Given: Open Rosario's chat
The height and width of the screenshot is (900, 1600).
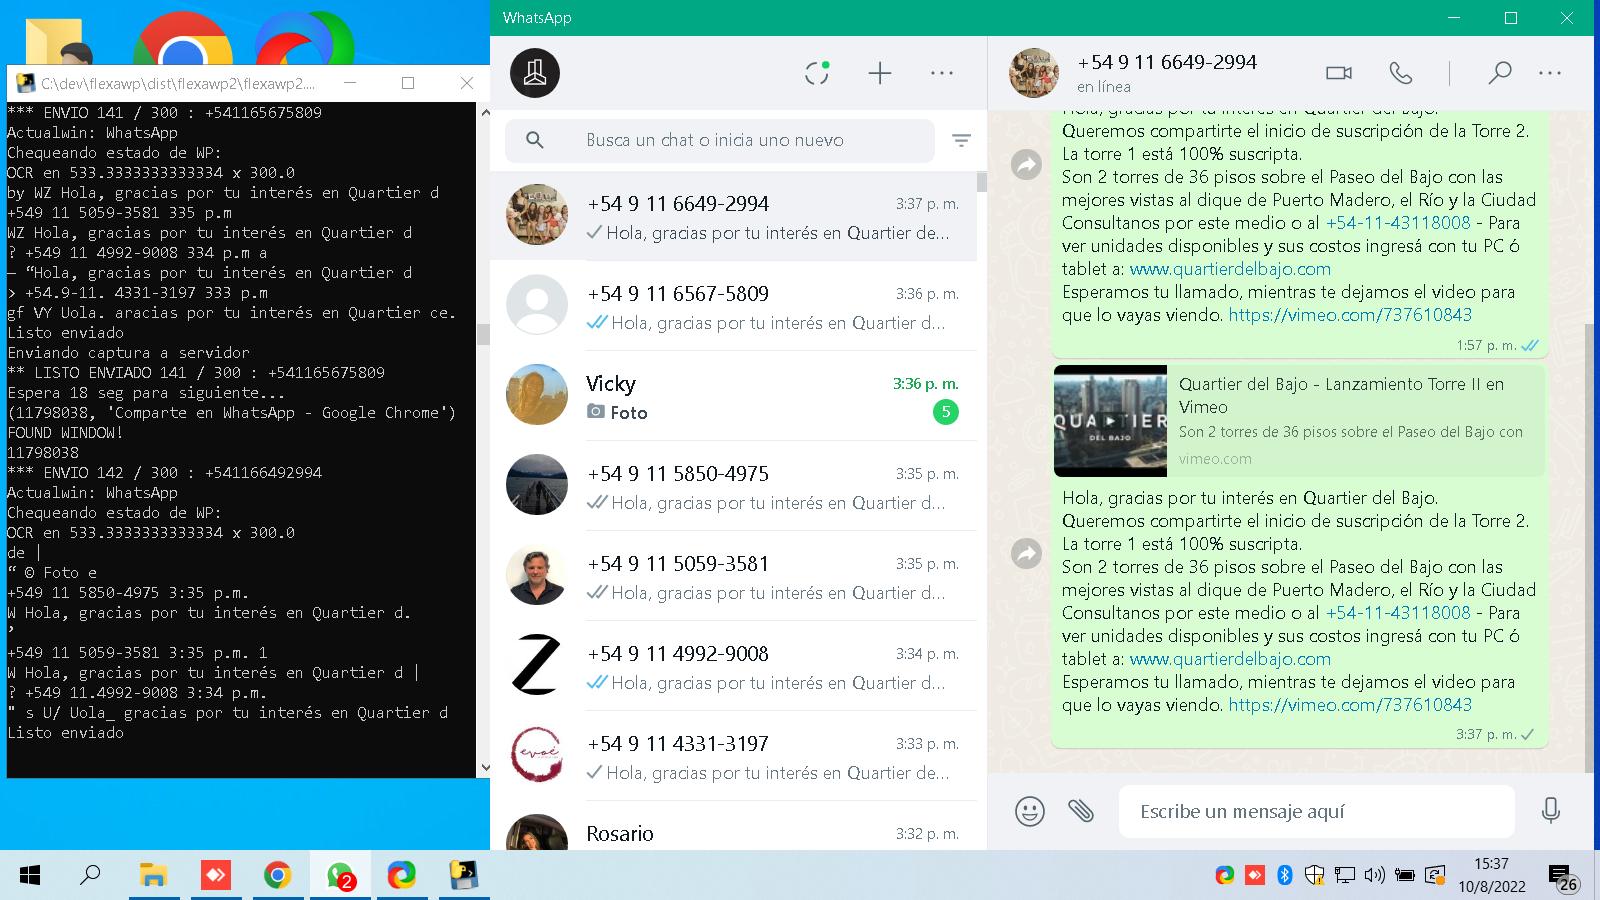Looking at the screenshot, I should click(733, 826).
